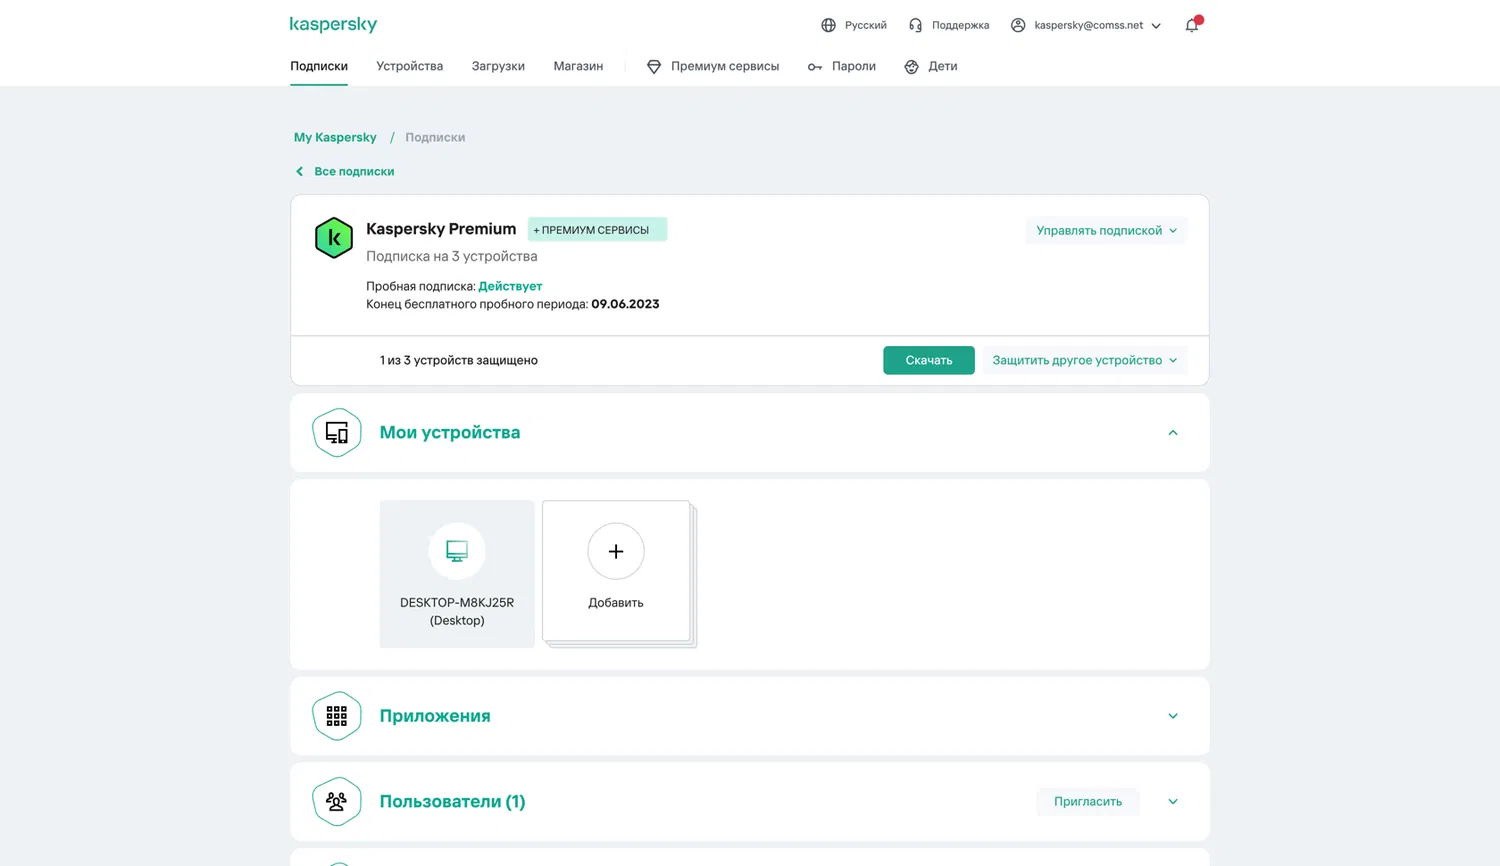Go back via Все подписки link
This screenshot has width=1500, height=866.
click(x=354, y=171)
